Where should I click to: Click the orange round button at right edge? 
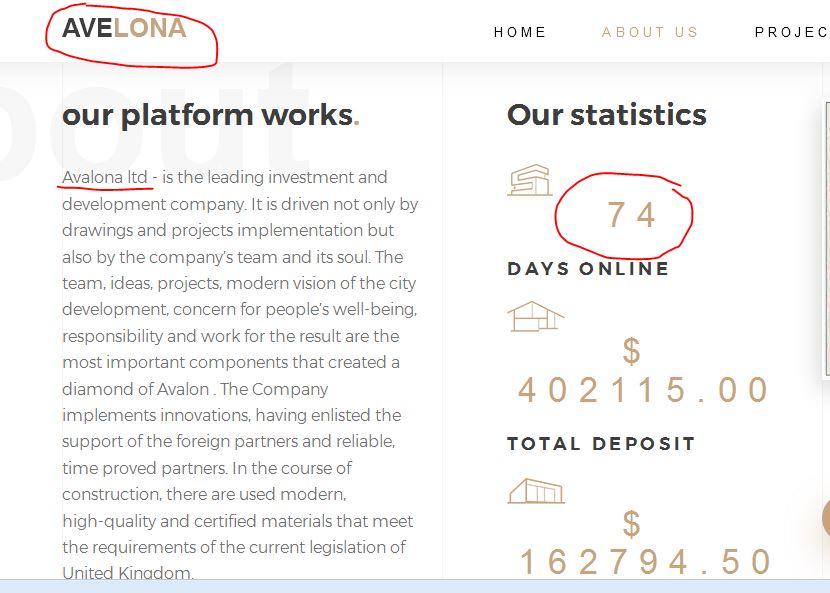point(826,518)
